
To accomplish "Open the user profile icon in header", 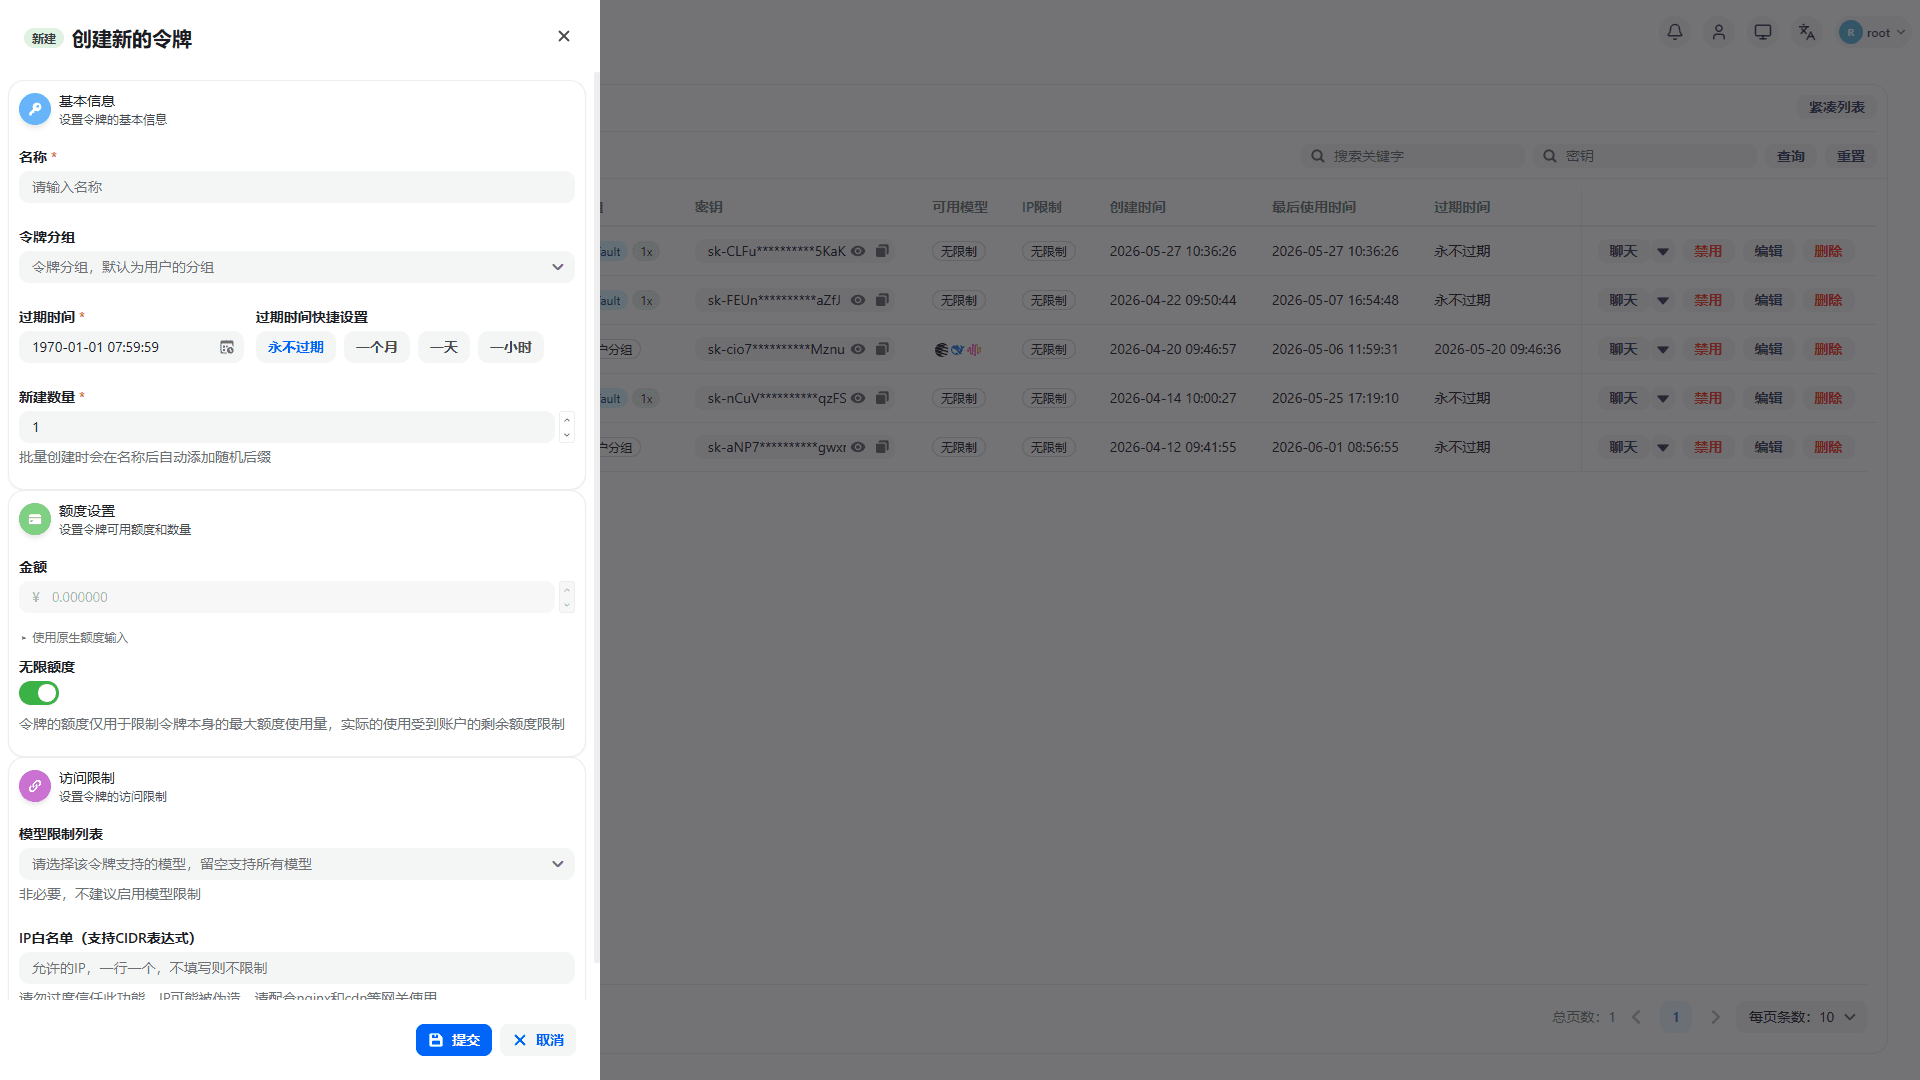I will pos(1719,32).
